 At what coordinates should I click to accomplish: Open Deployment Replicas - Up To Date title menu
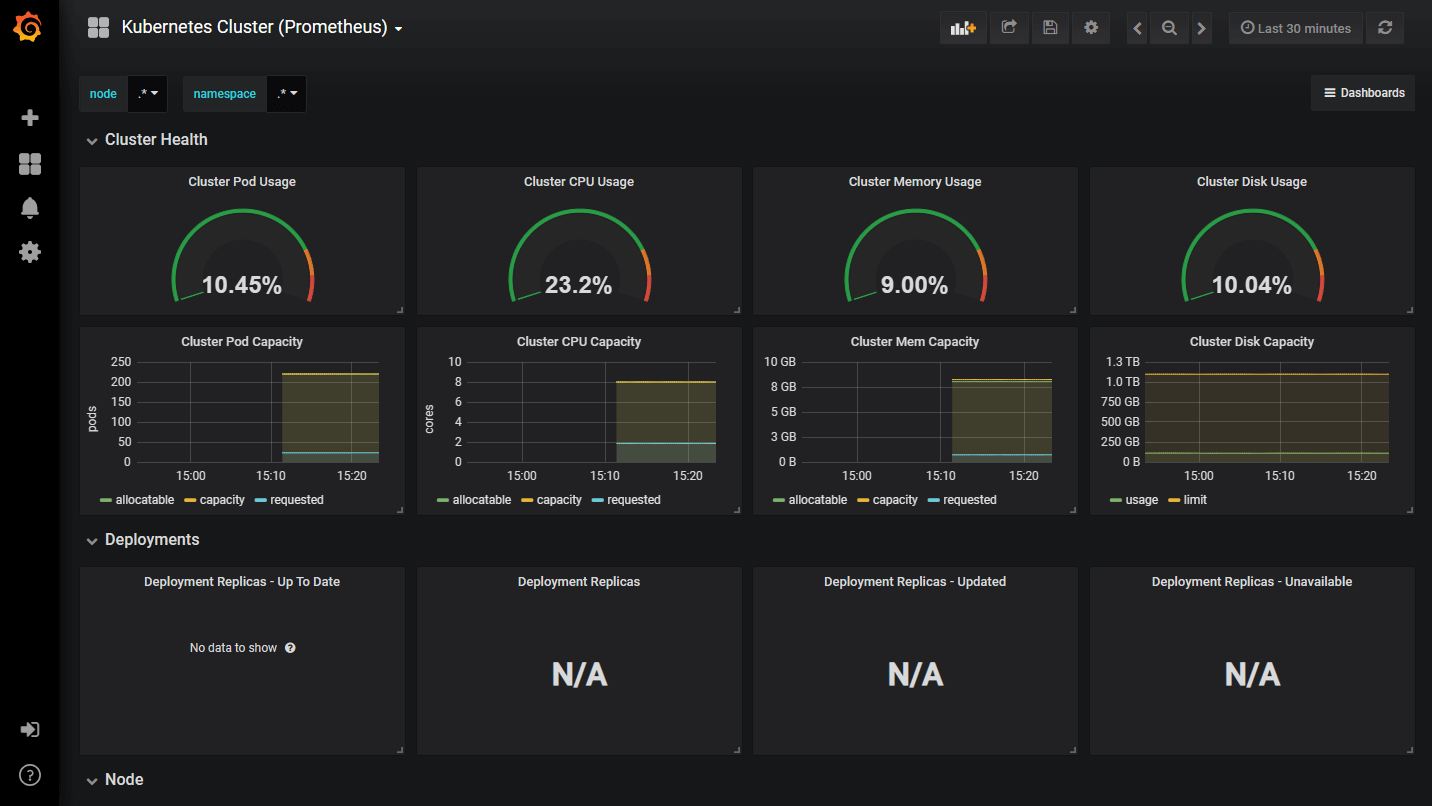242,582
